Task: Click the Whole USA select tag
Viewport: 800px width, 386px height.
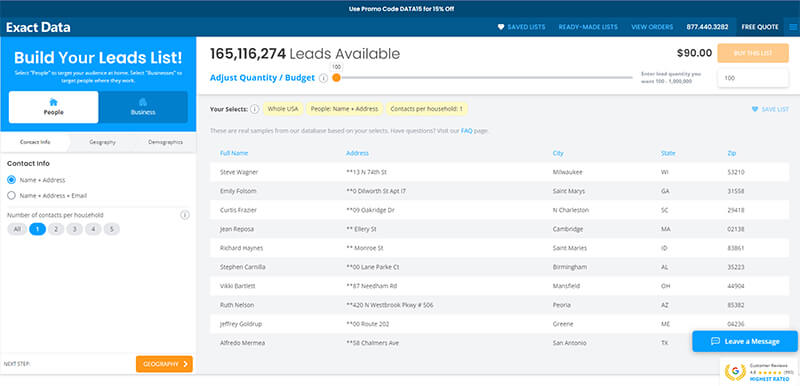Action: point(284,109)
